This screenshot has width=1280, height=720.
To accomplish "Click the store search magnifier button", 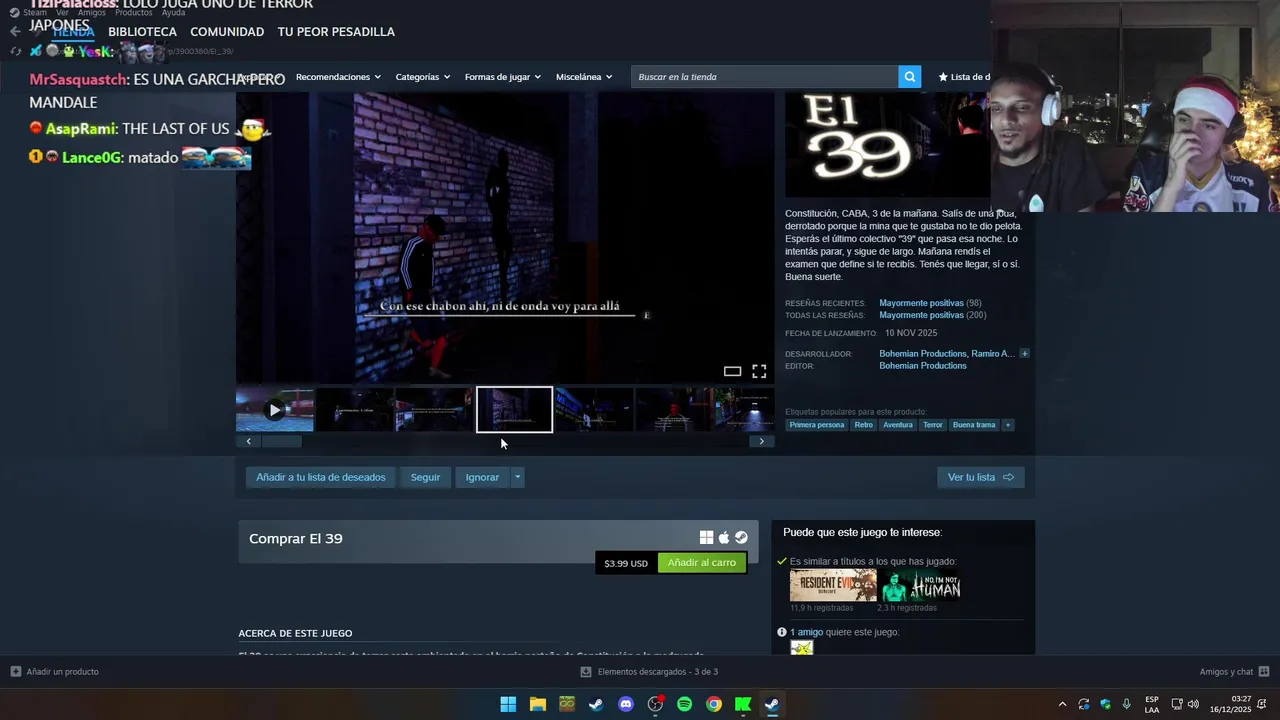I will [x=909, y=77].
